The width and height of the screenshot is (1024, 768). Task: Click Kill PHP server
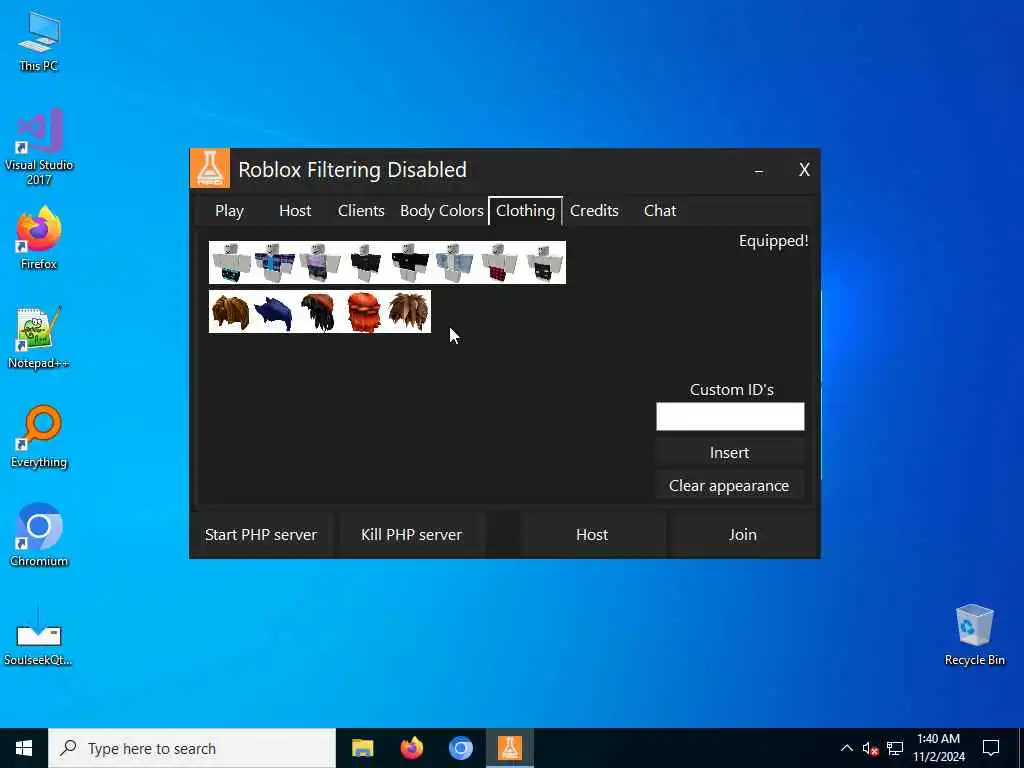pyautogui.click(x=411, y=535)
